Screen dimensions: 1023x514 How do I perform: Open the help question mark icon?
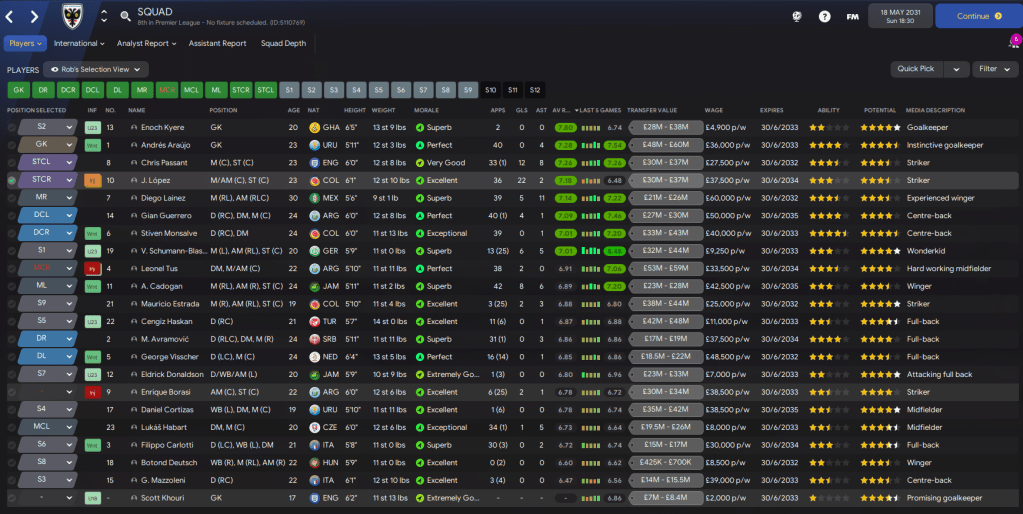824,16
